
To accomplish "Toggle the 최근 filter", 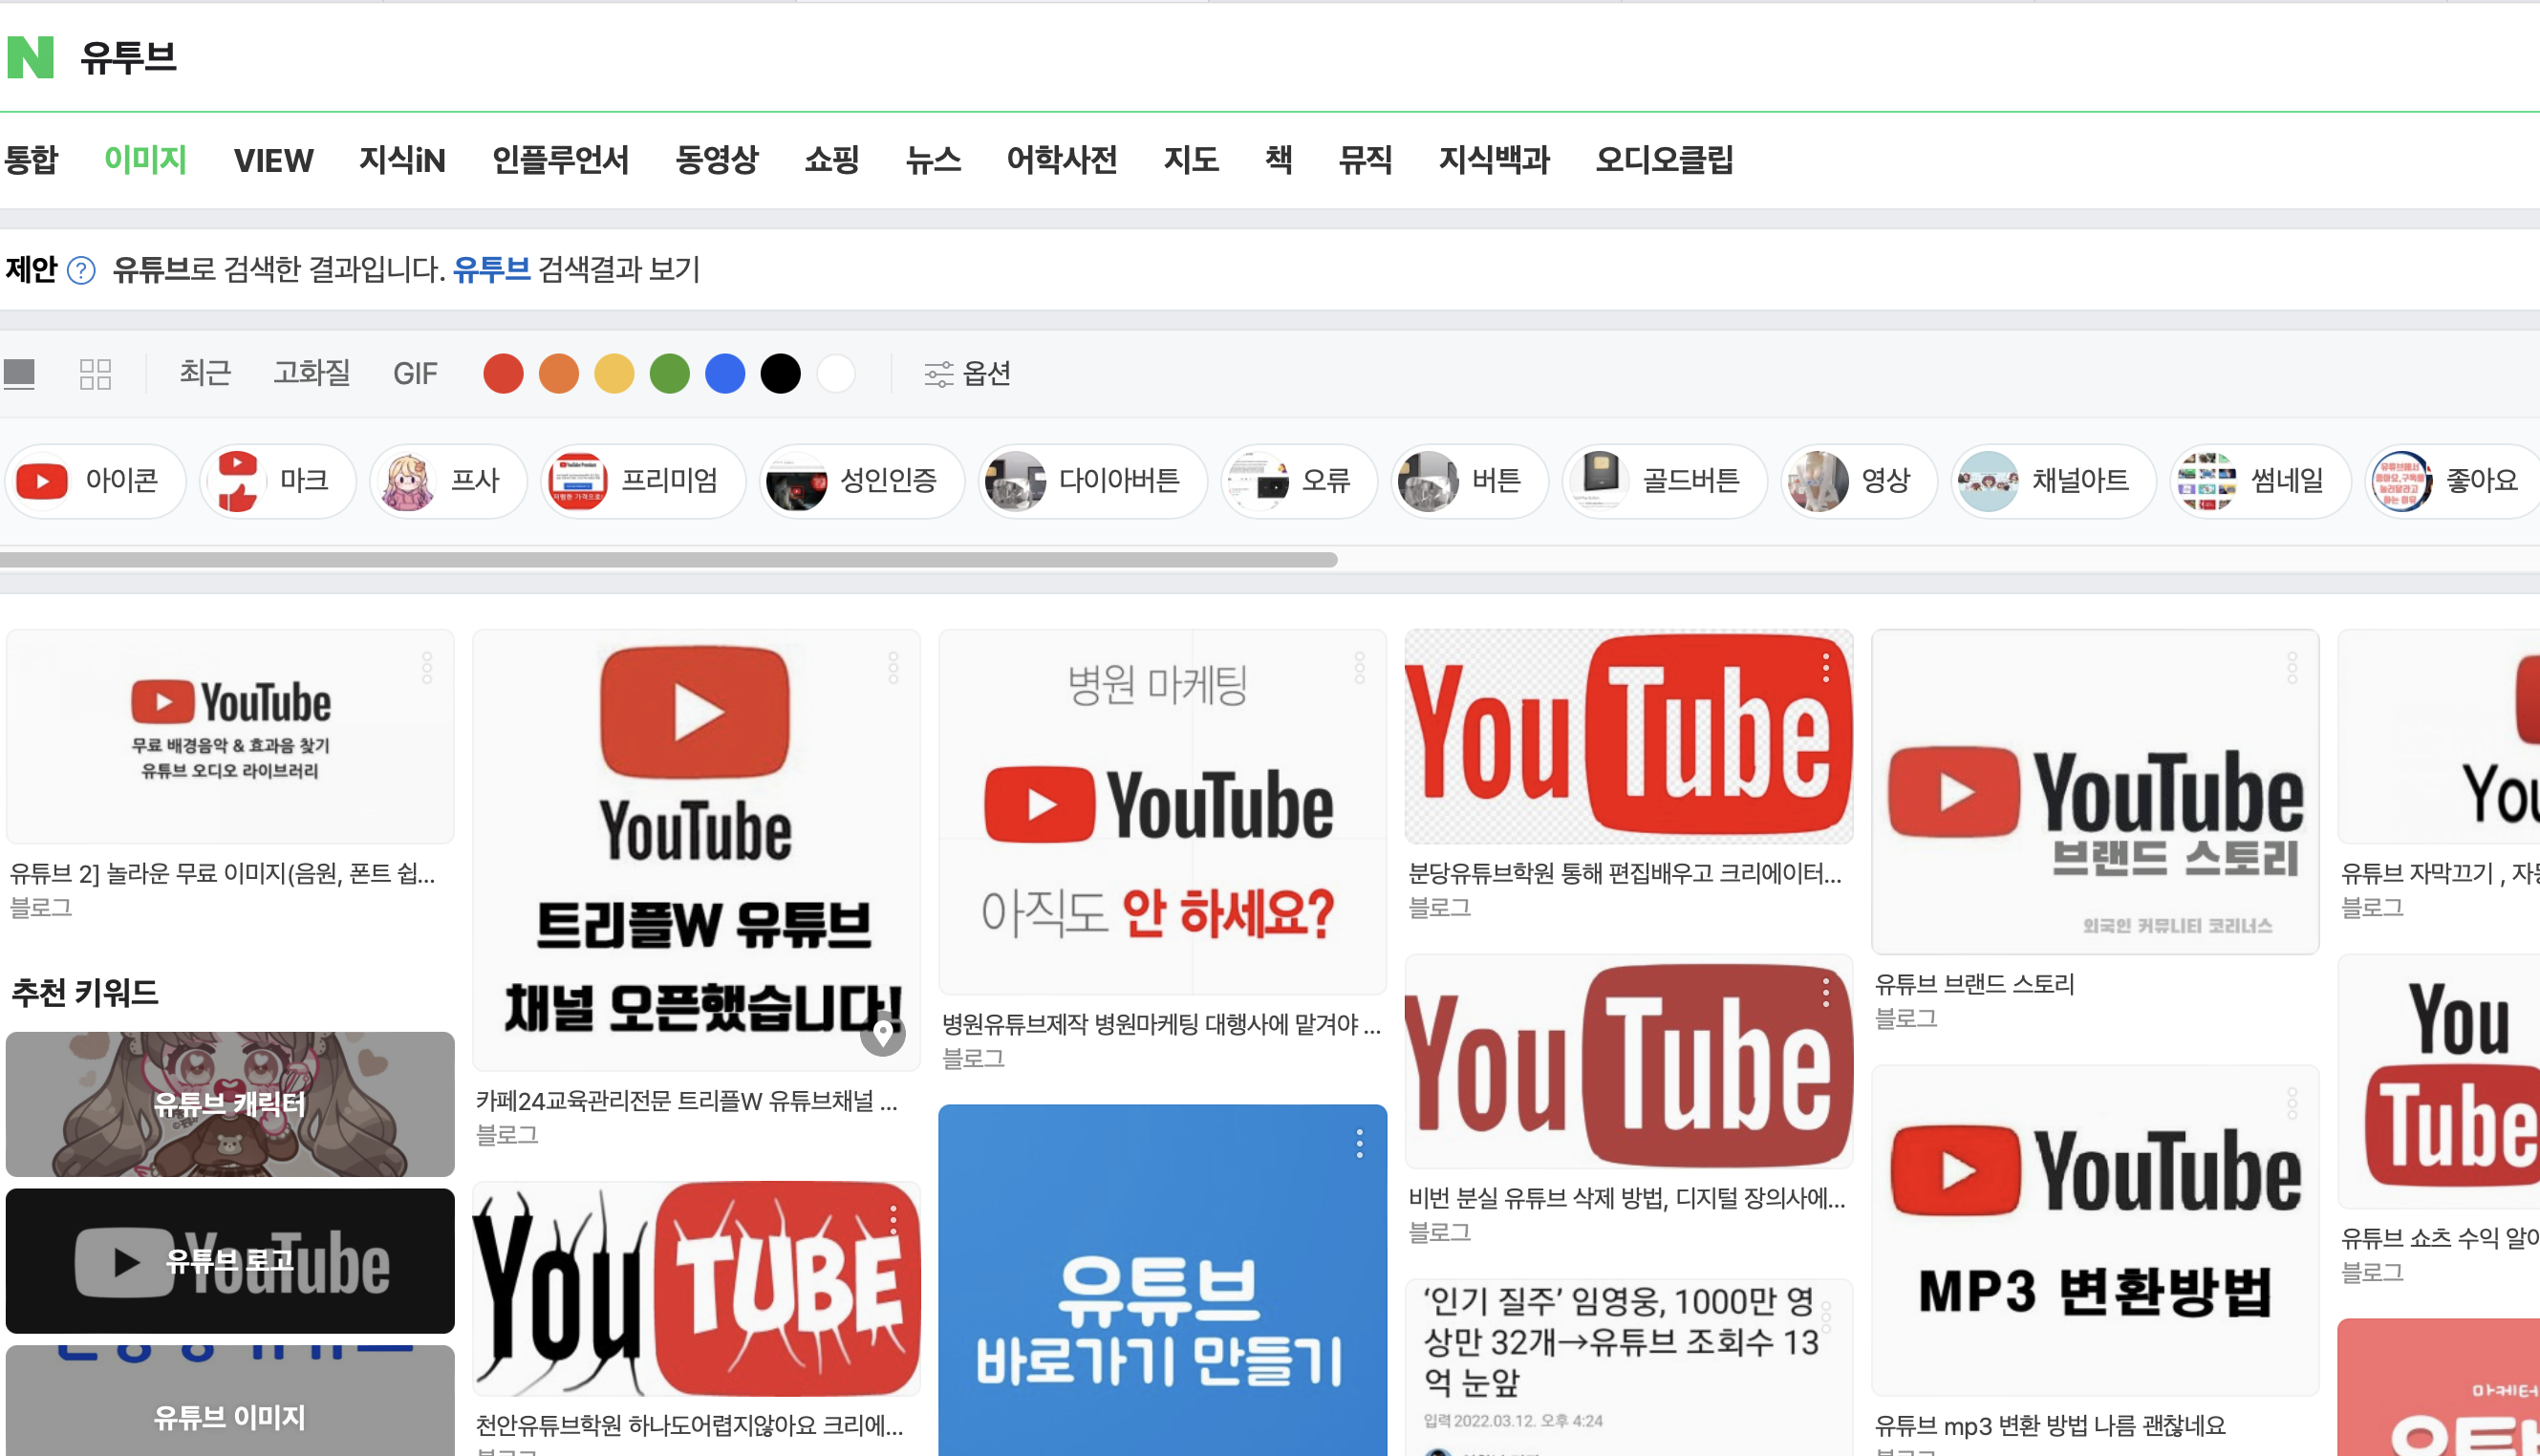I will tap(205, 374).
